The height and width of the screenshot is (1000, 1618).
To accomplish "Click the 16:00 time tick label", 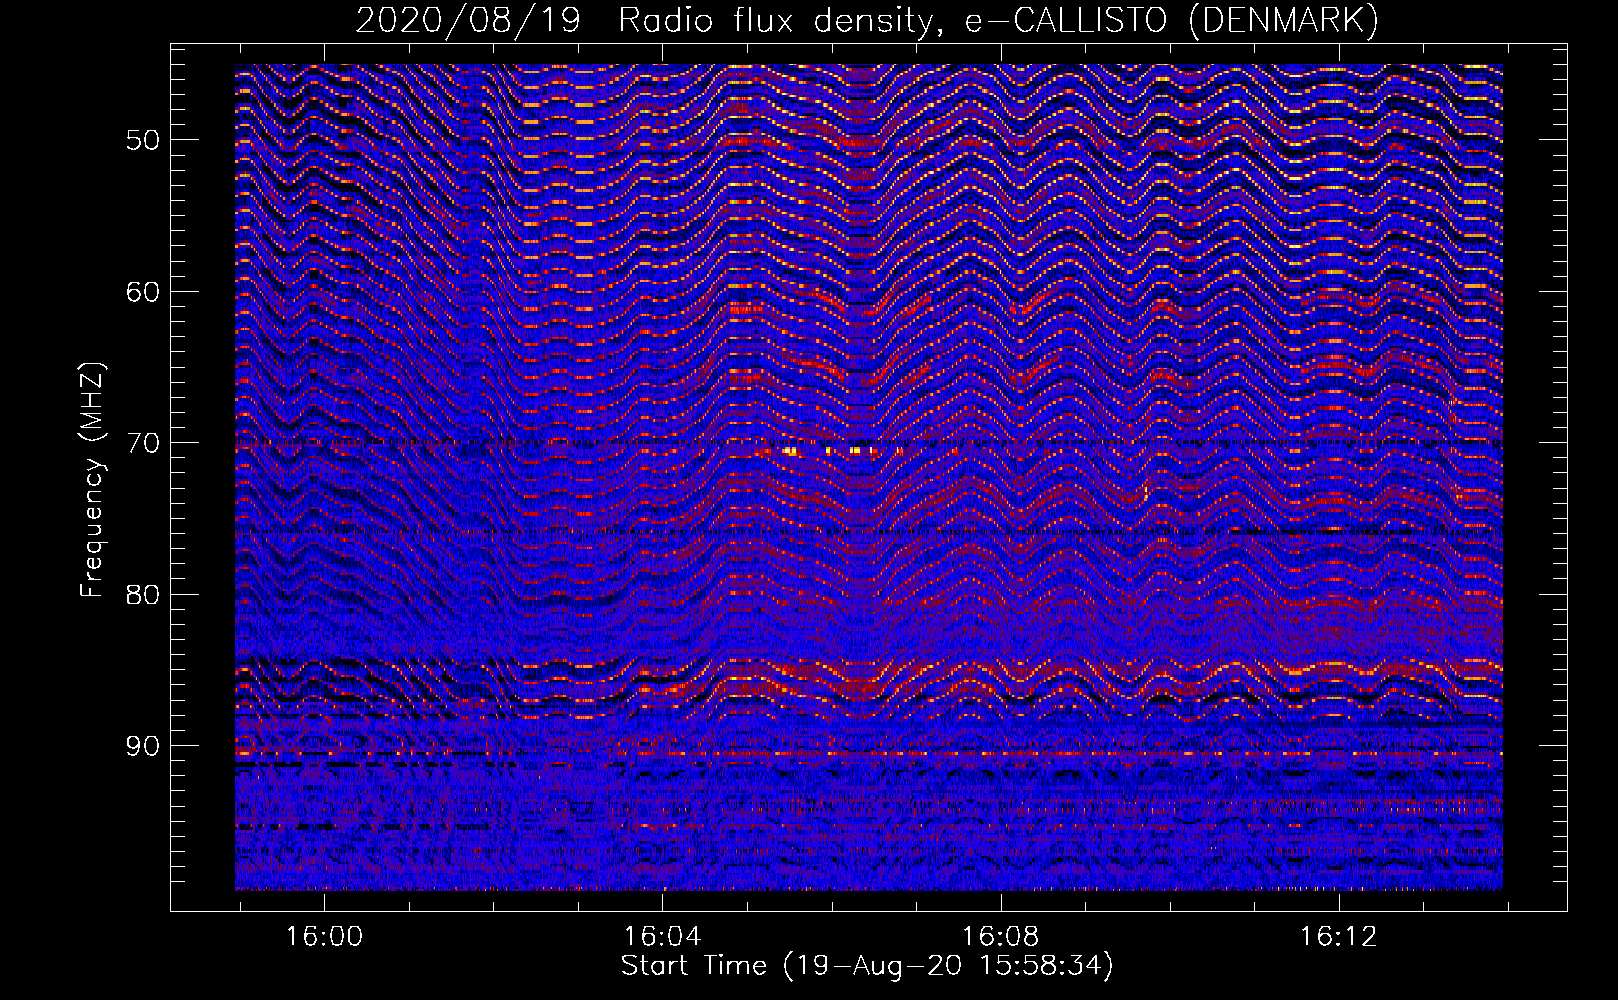I will 324,937.
